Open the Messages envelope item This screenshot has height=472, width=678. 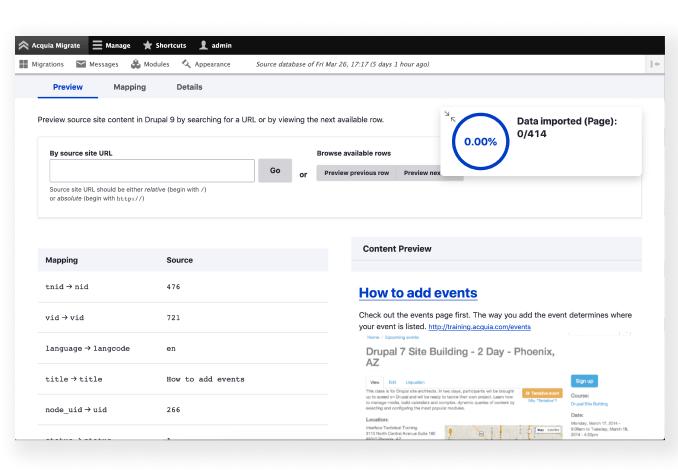tap(97, 64)
